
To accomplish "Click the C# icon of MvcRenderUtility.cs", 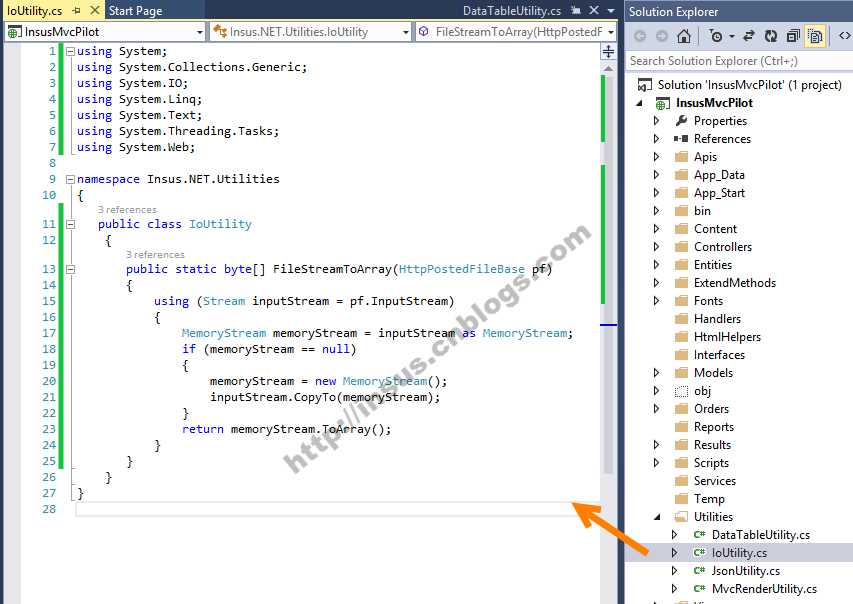I will pyautogui.click(x=700, y=588).
